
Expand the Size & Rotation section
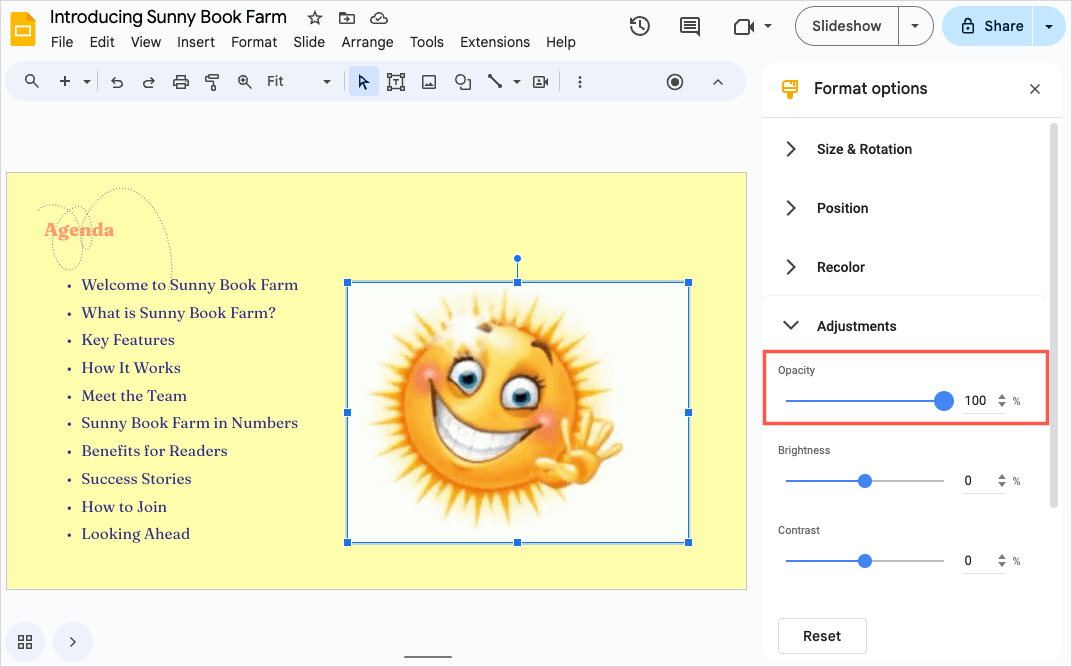[864, 149]
